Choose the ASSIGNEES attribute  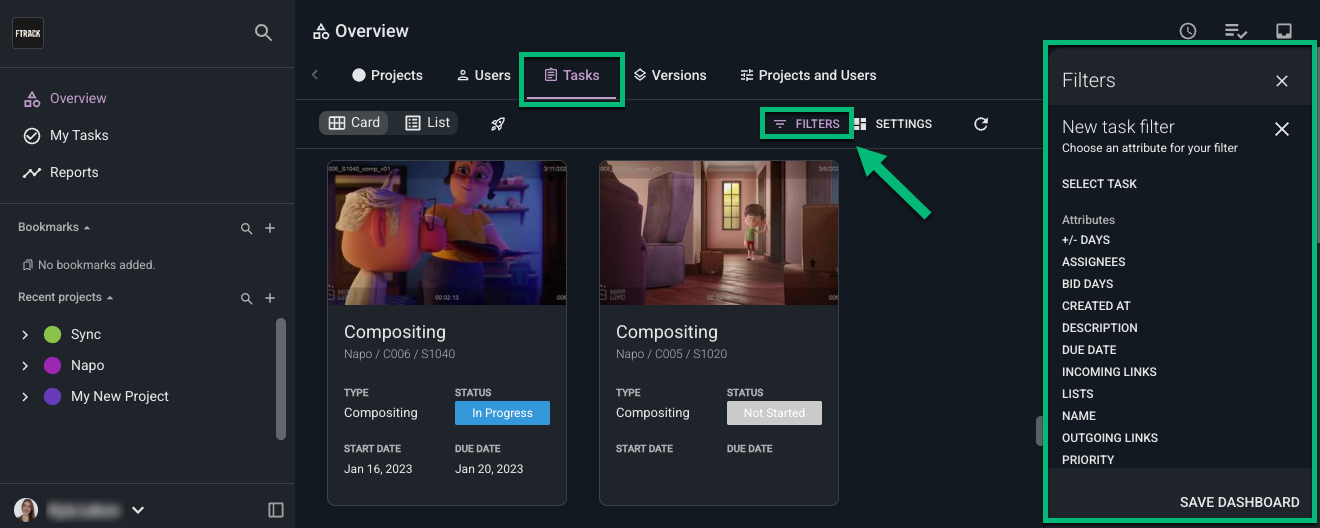point(1094,262)
